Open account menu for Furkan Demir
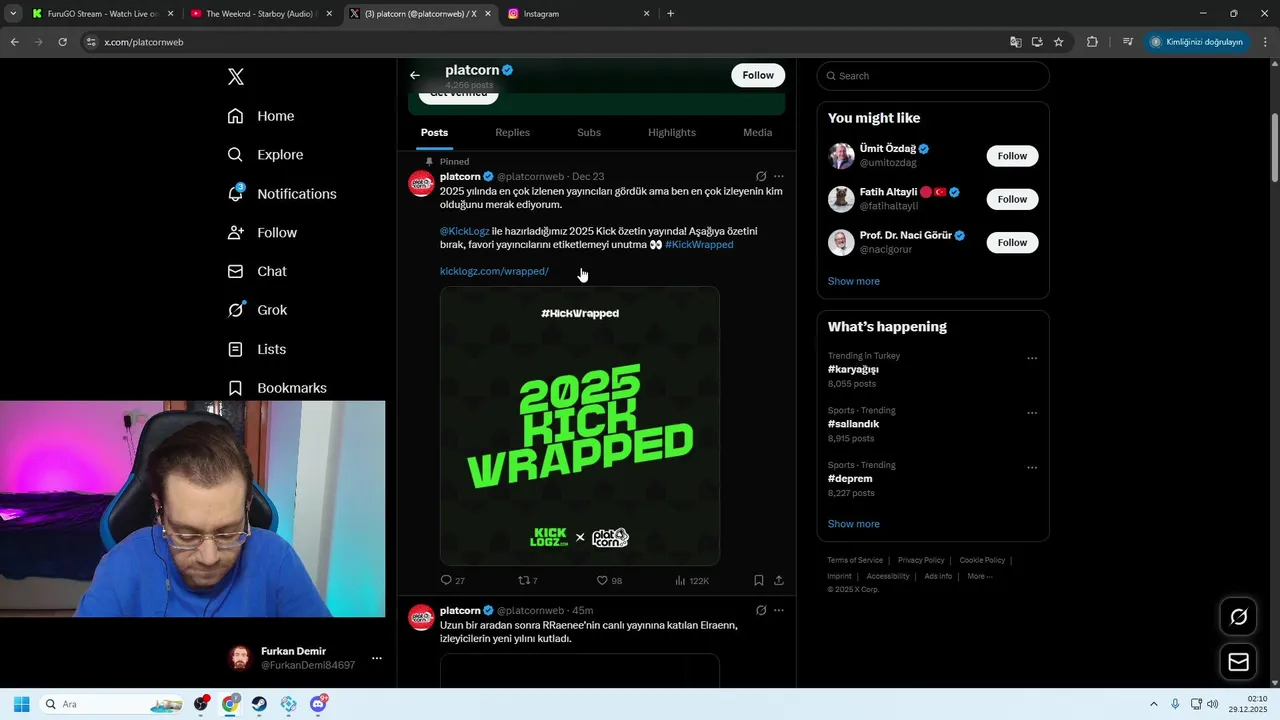Image resolution: width=1280 pixels, height=720 pixels. pos(376,658)
